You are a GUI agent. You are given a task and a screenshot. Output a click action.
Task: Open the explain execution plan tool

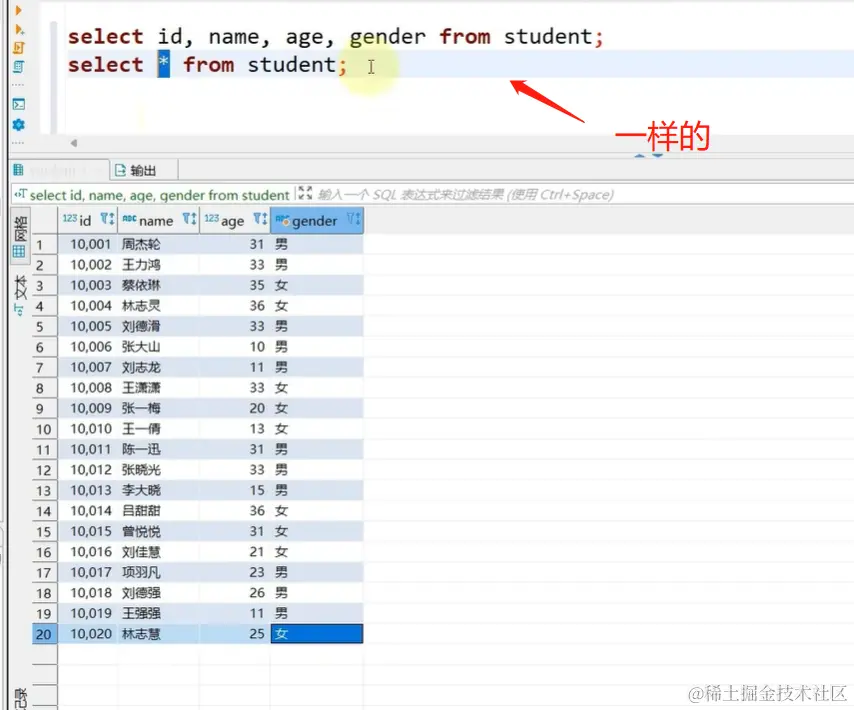click(x=19, y=67)
